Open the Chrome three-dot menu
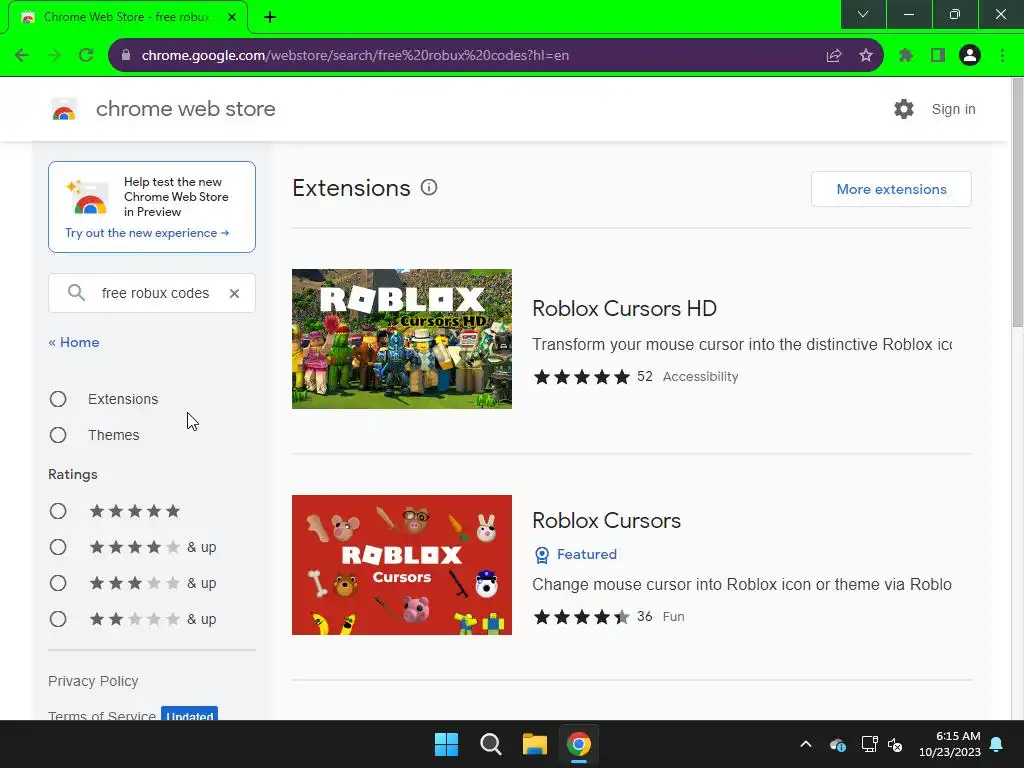 pyautogui.click(x=1002, y=56)
